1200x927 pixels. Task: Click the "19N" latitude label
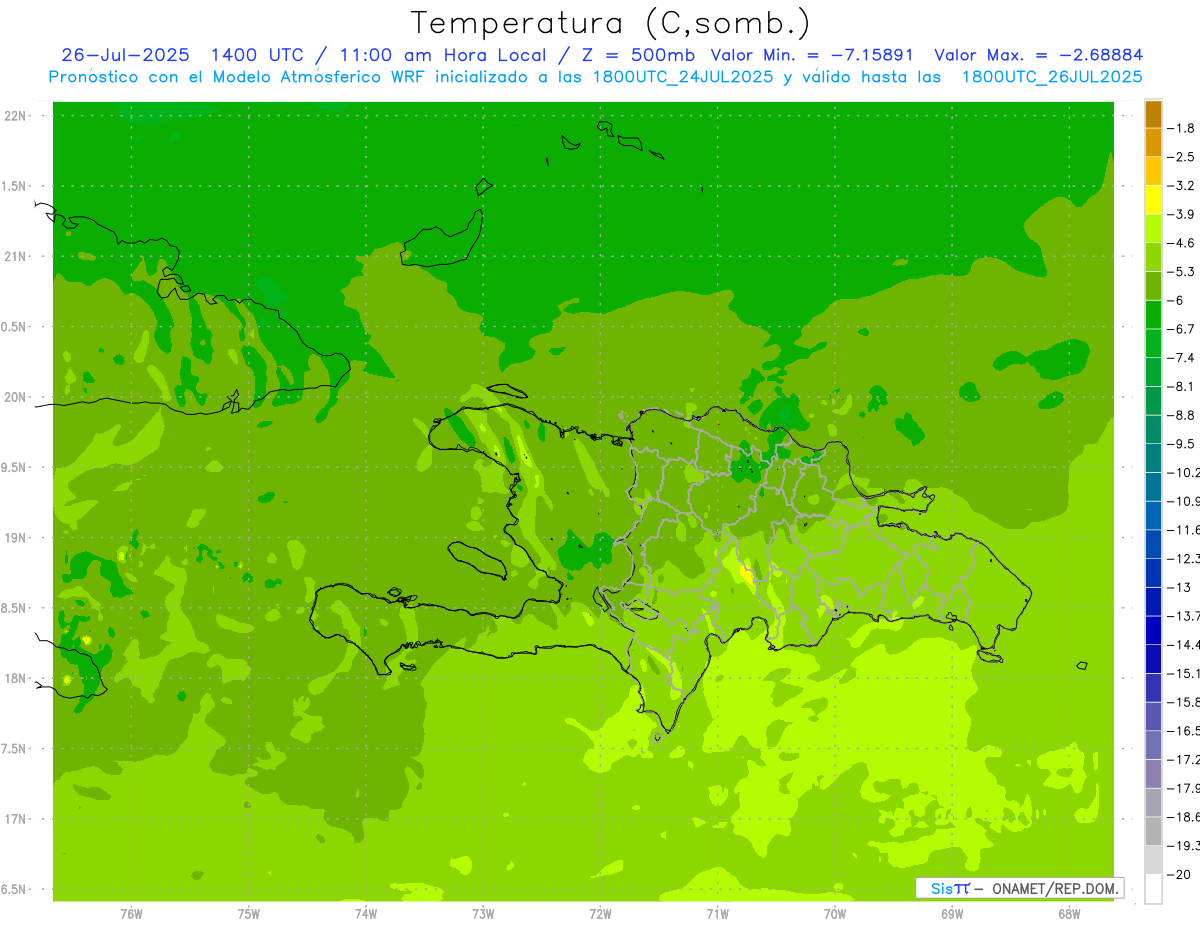click(17, 538)
